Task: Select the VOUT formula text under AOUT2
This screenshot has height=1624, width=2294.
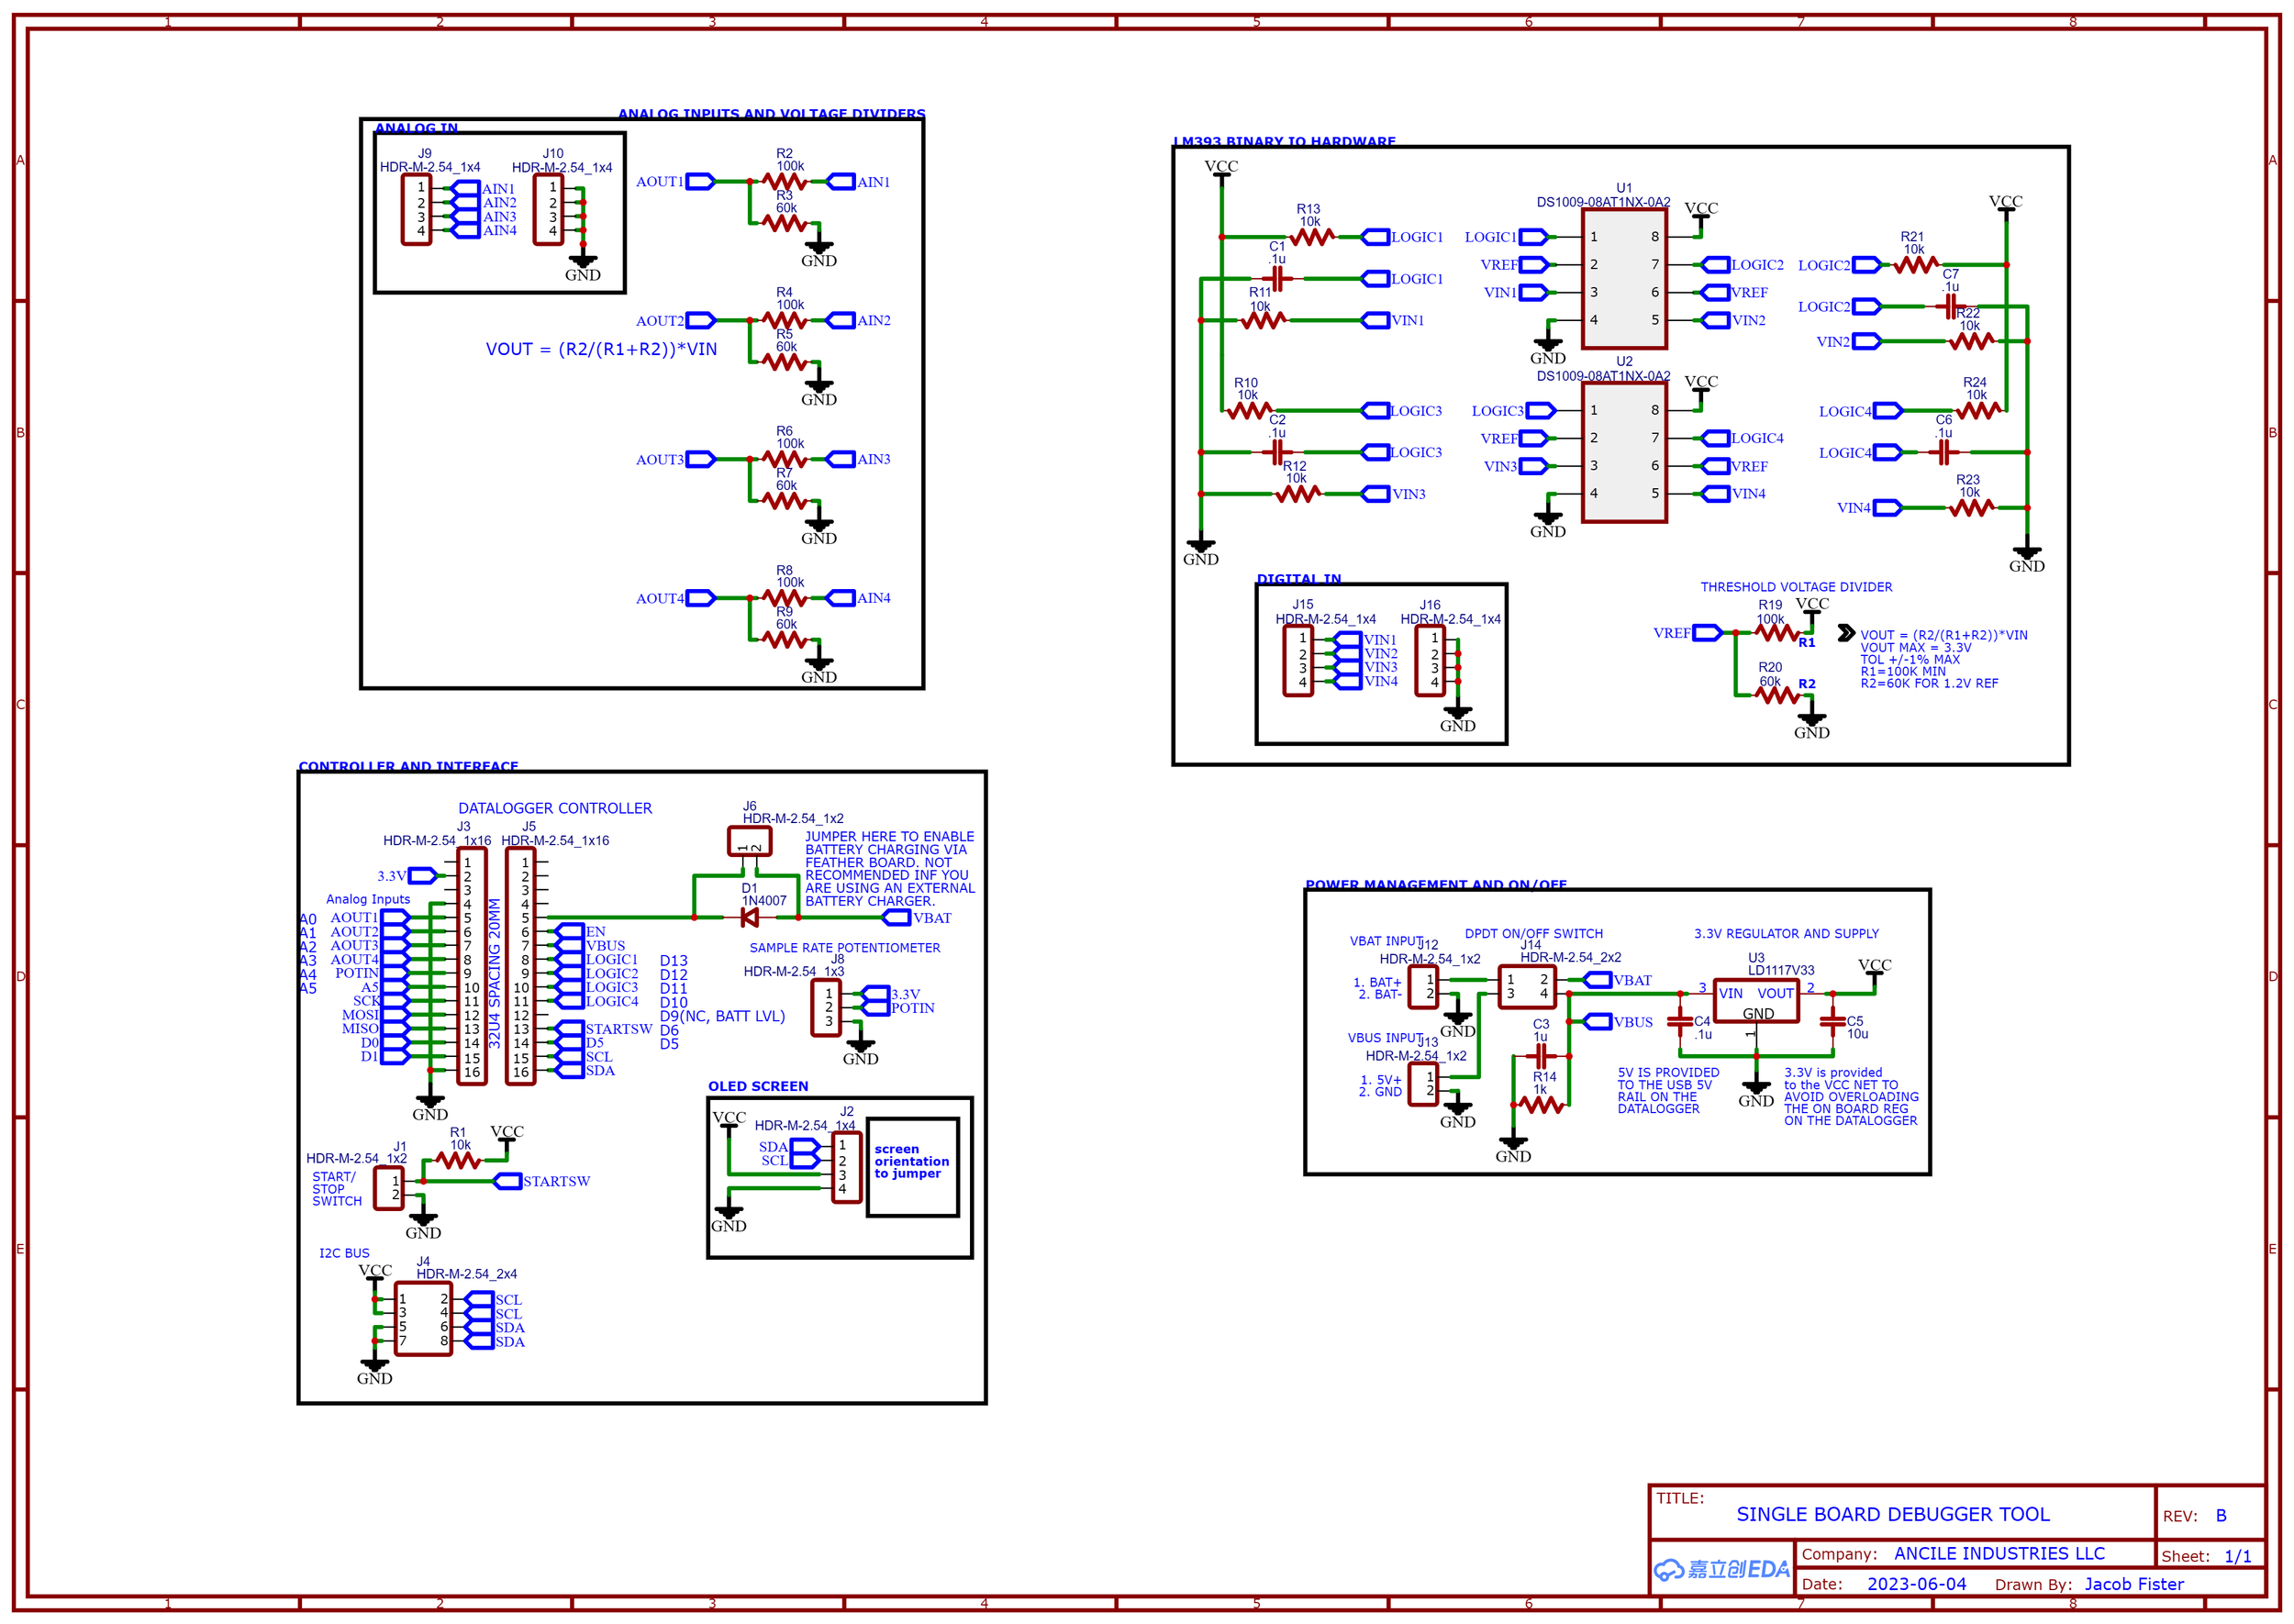Action: (601, 349)
